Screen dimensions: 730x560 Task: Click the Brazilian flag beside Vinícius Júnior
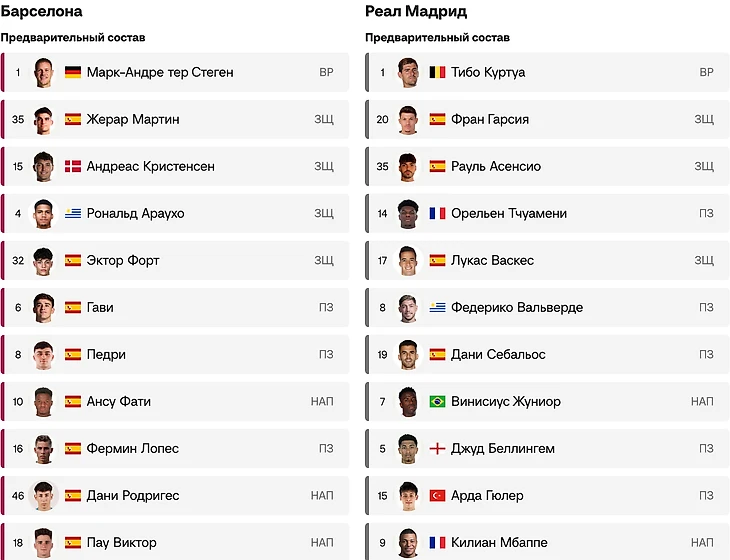pos(437,401)
